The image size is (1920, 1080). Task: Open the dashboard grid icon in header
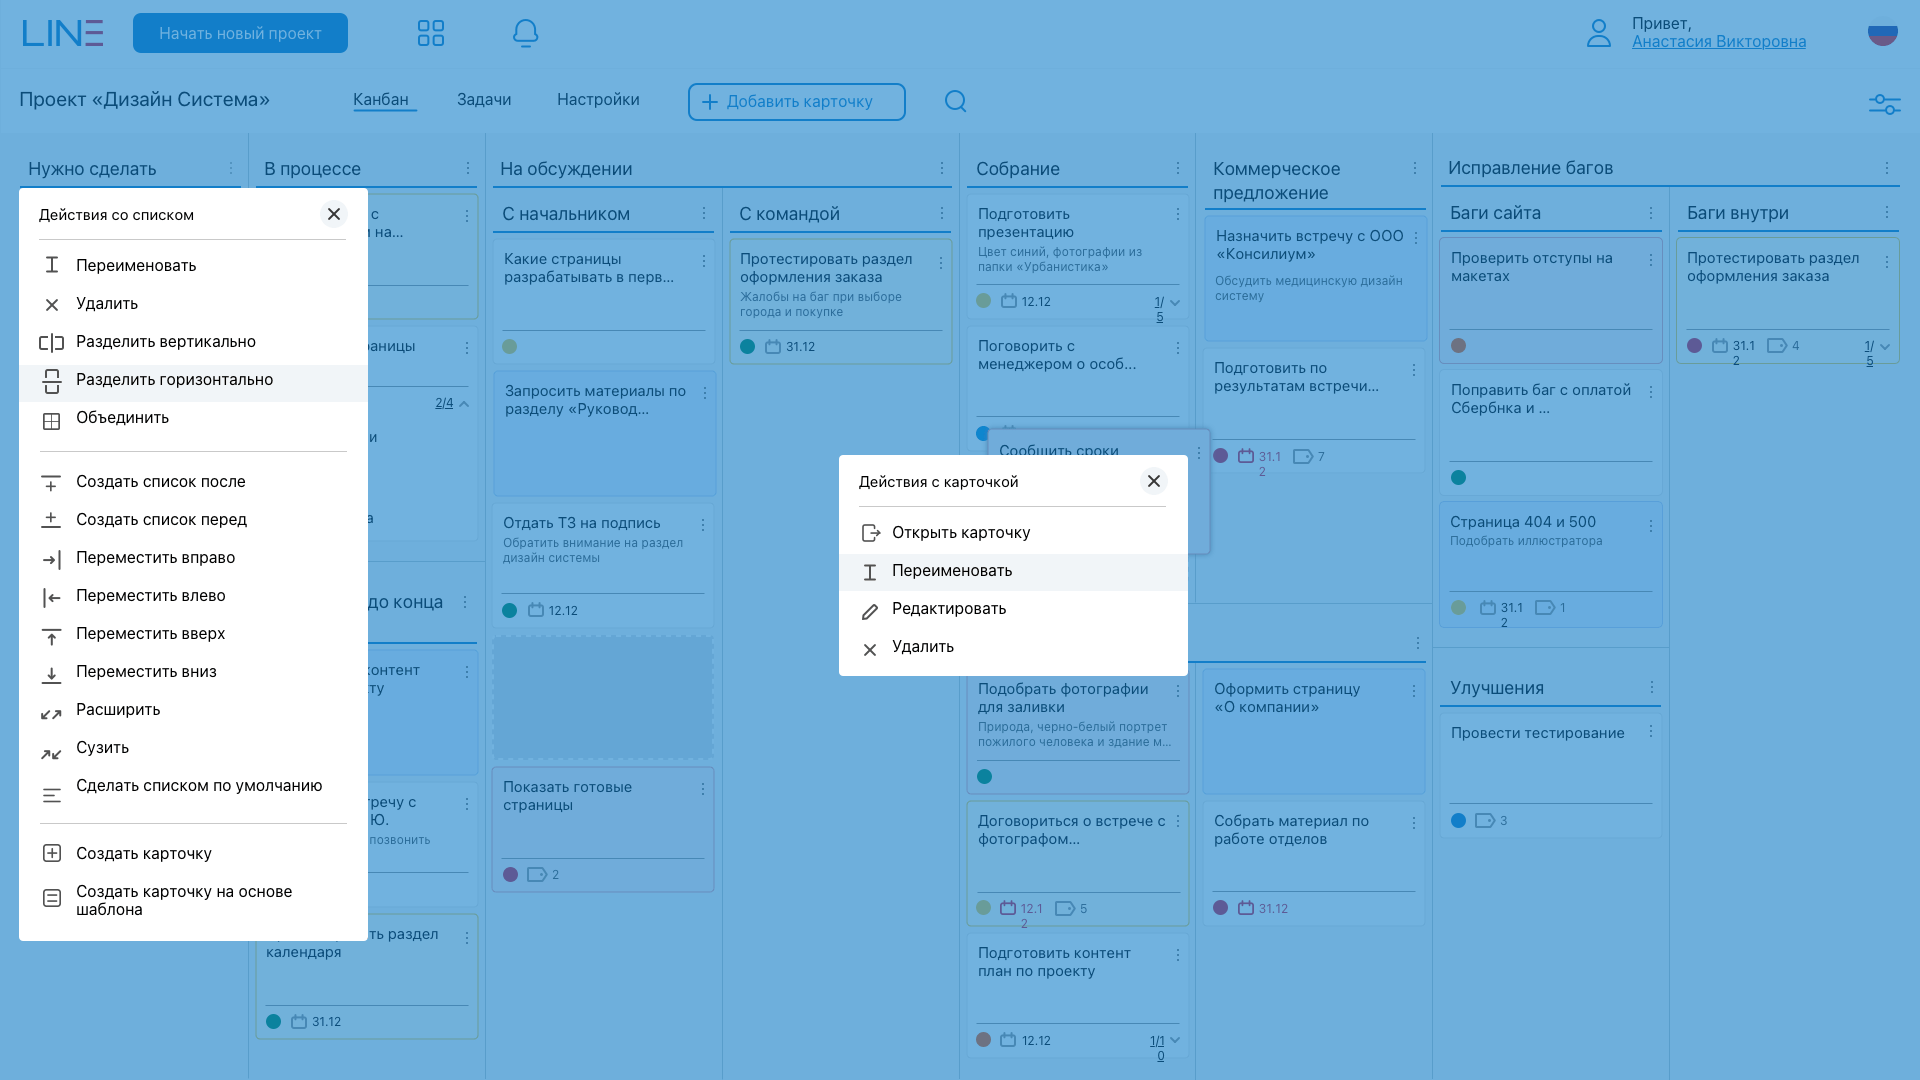pos(430,33)
